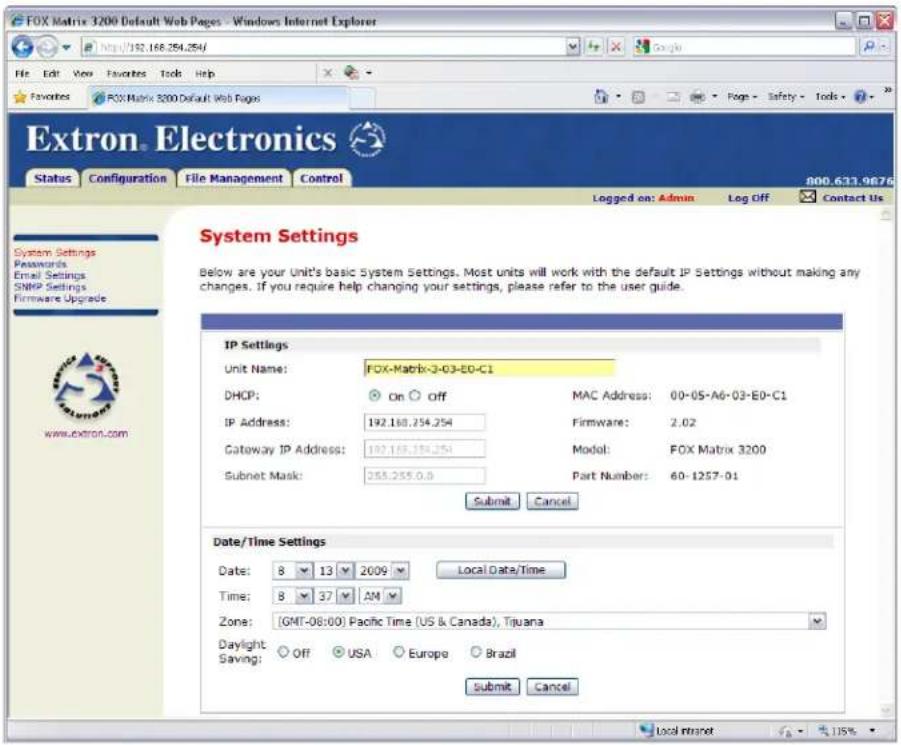Click the Feeds icon in command bar
The width and height of the screenshot is (901, 745).
pos(638,97)
